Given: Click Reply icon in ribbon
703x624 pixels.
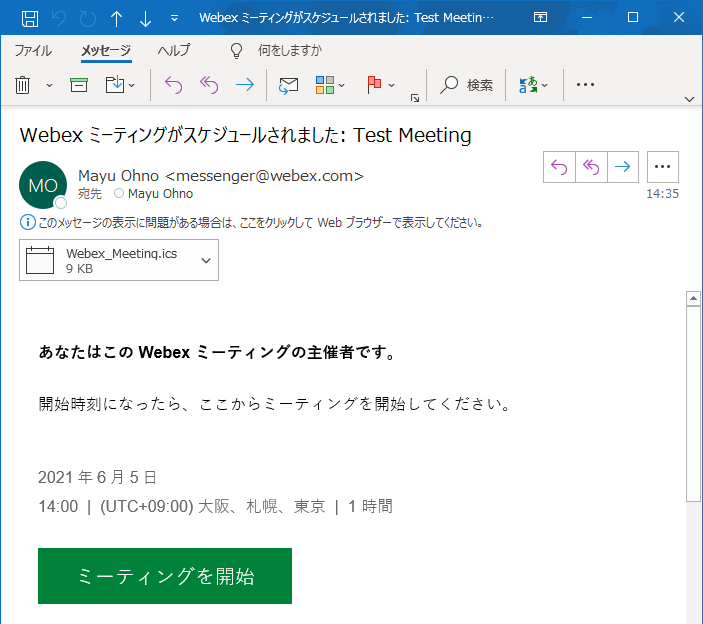Looking at the screenshot, I should pyautogui.click(x=174, y=85).
